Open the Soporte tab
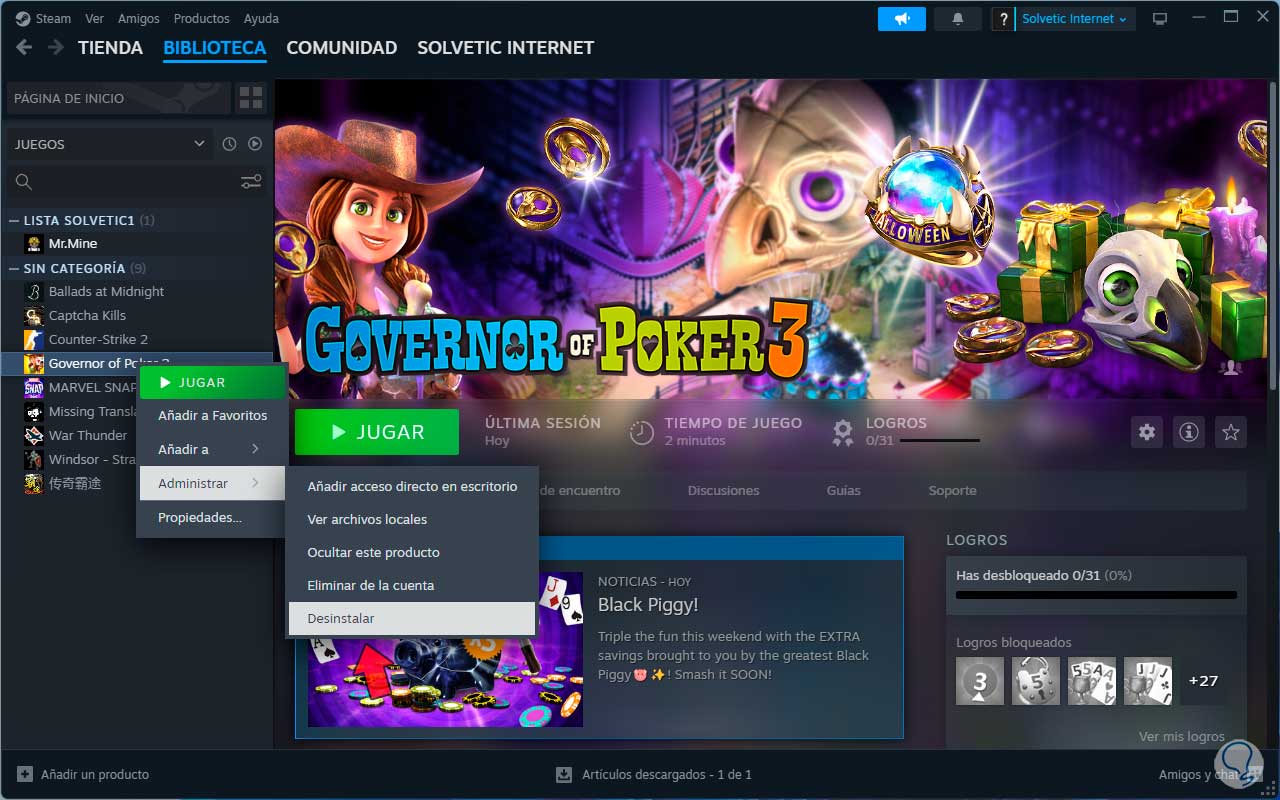1280x800 pixels. (952, 490)
